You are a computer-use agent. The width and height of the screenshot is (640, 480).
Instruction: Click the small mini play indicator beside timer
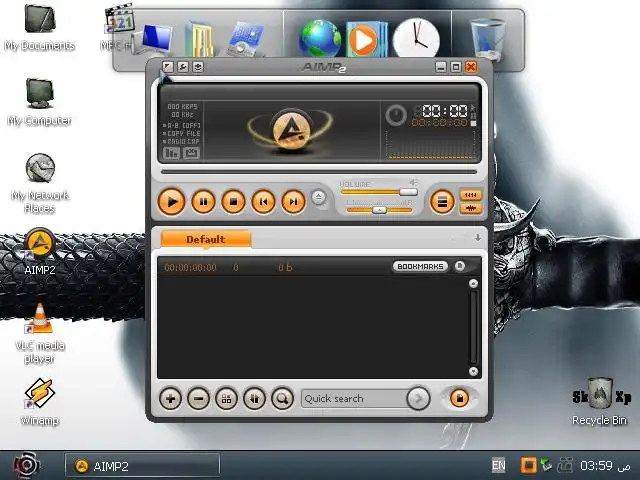473,108
